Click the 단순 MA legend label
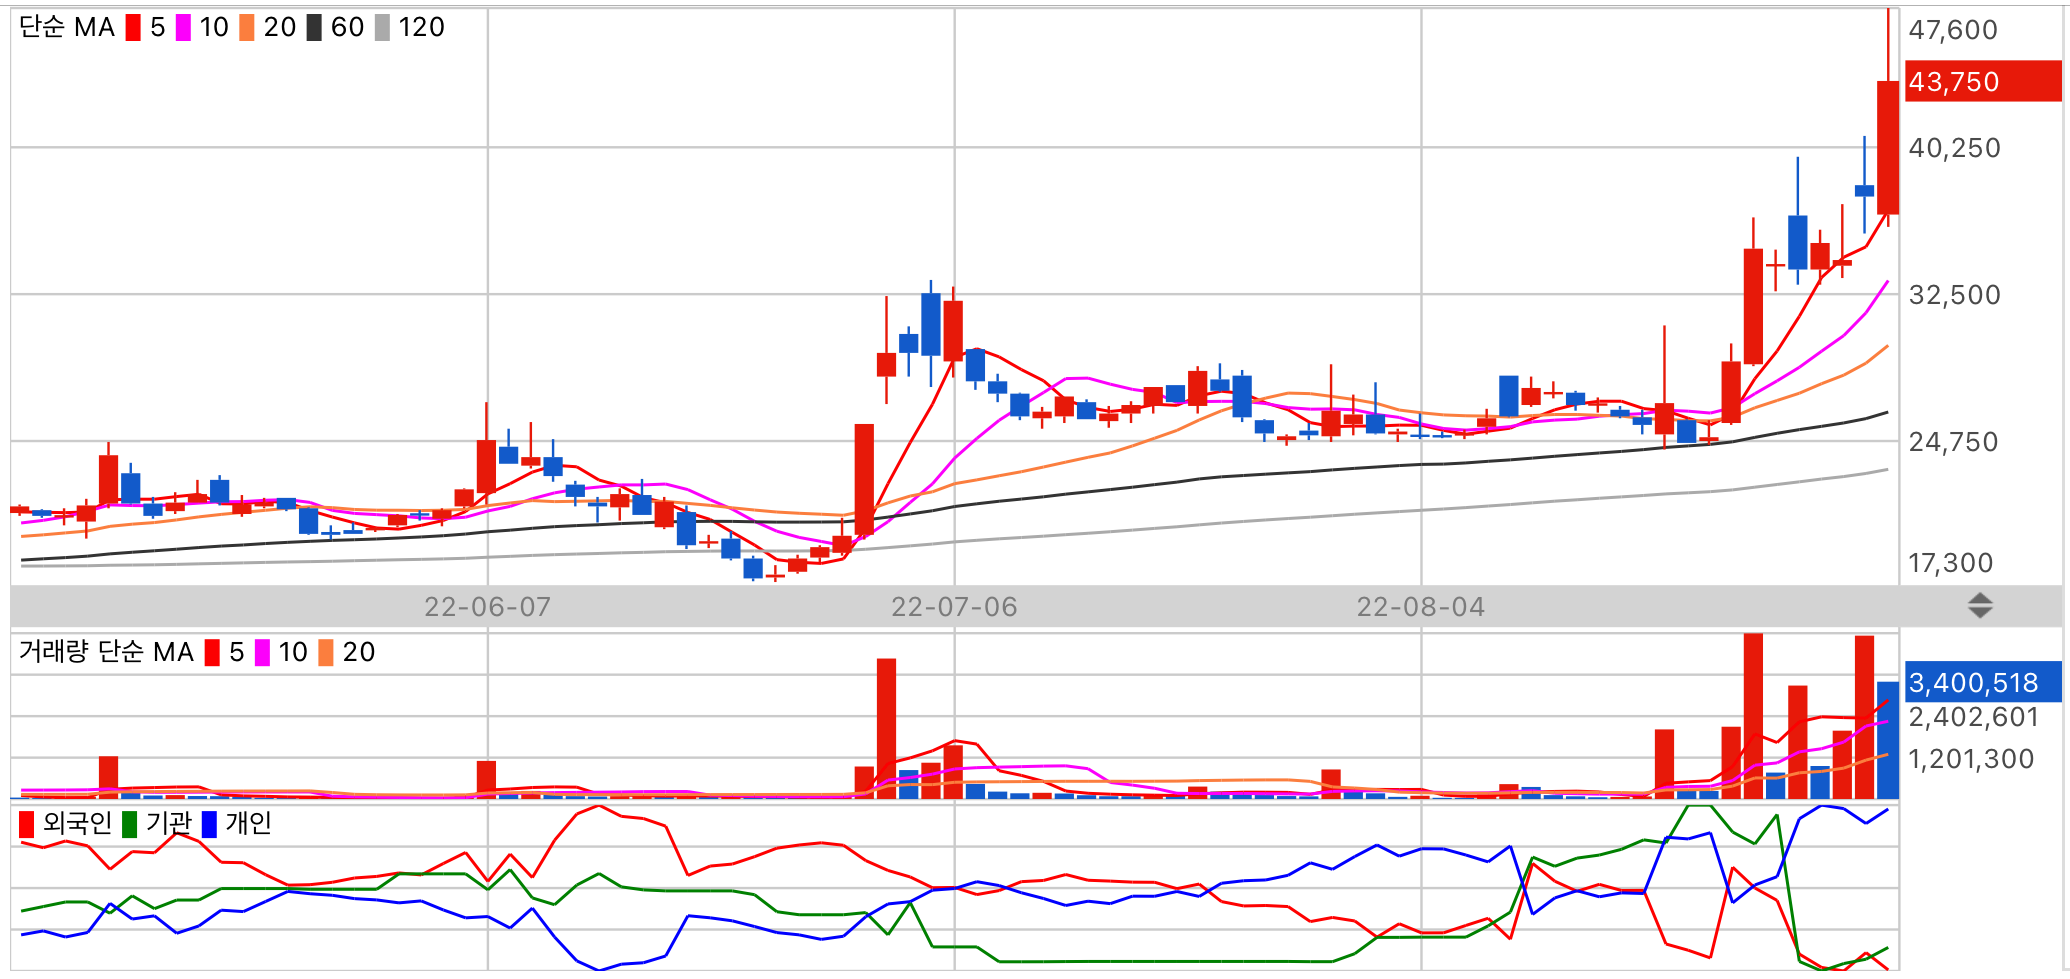This screenshot has width=2070, height=979. (67, 27)
